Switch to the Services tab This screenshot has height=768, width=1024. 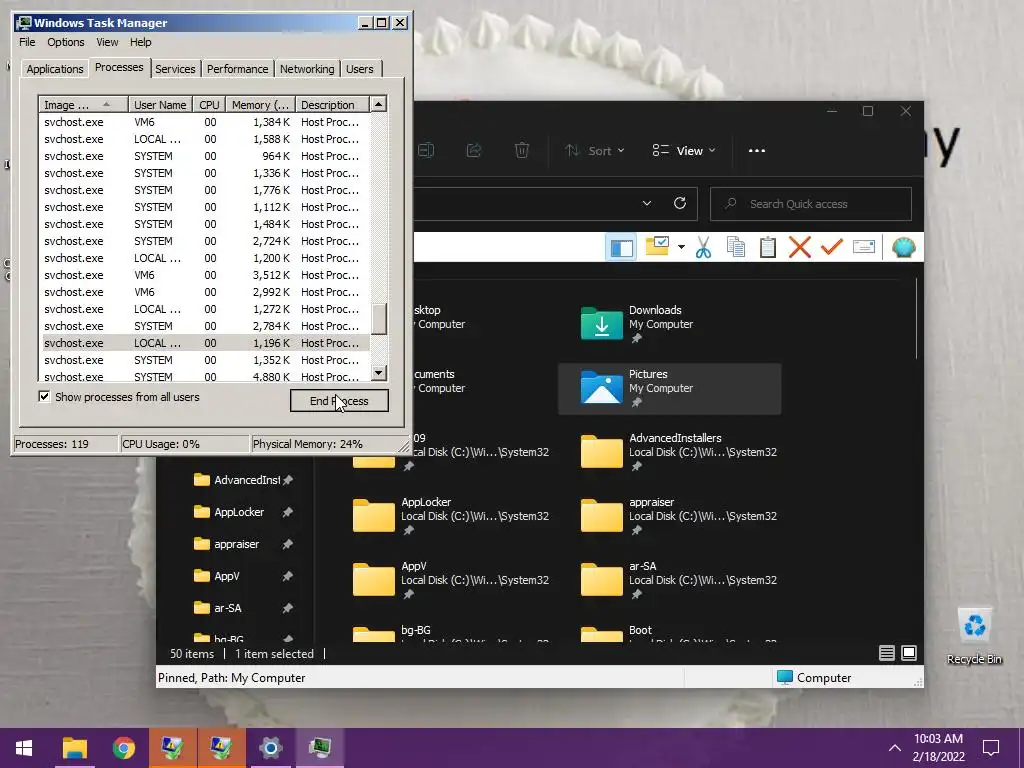(175, 69)
